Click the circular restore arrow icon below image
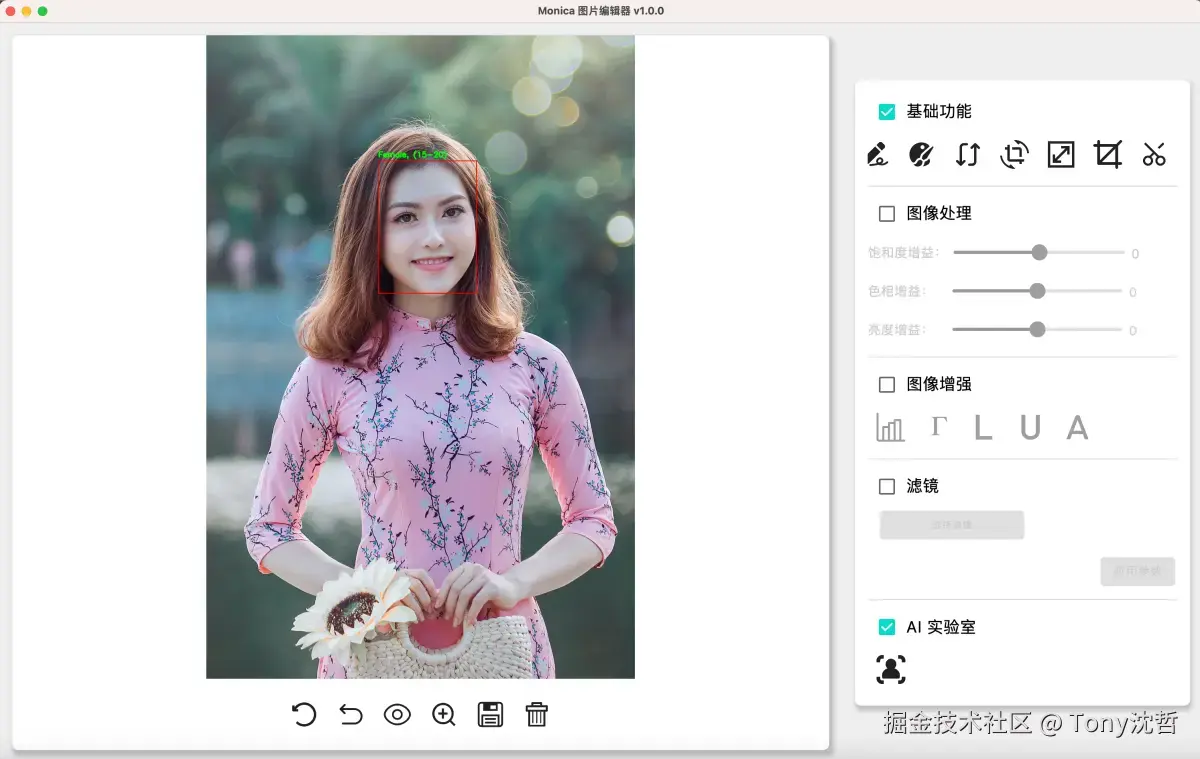The height and width of the screenshot is (759, 1200). click(304, 714)
